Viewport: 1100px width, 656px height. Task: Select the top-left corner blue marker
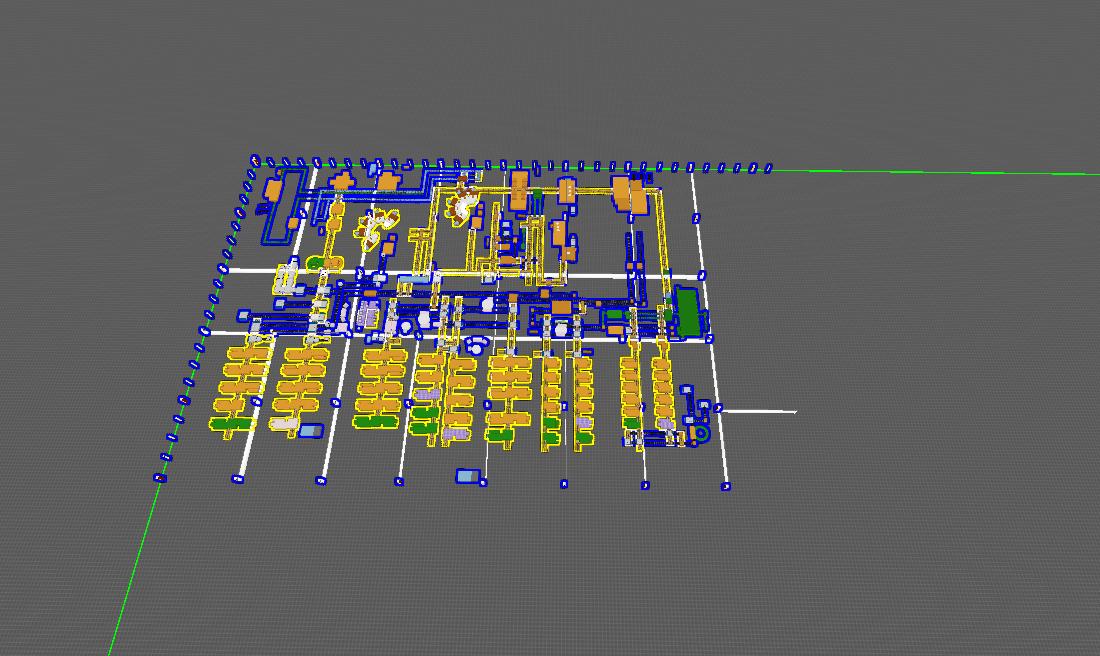[255, 160]
